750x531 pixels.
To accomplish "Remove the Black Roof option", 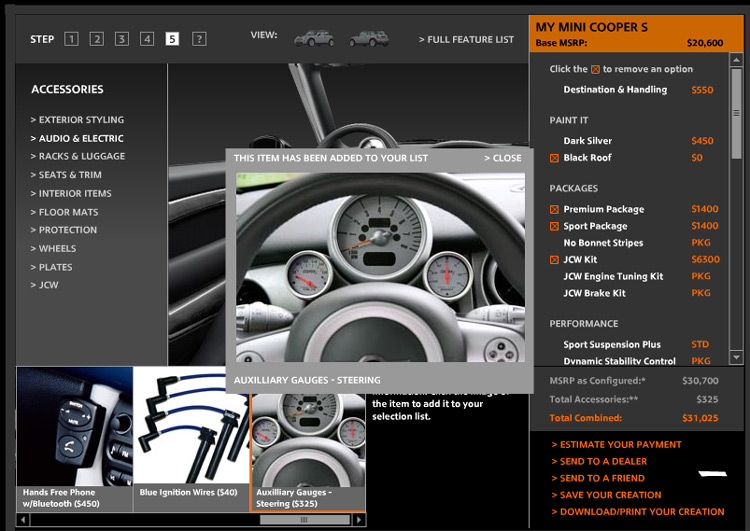I will click(555, 158).
